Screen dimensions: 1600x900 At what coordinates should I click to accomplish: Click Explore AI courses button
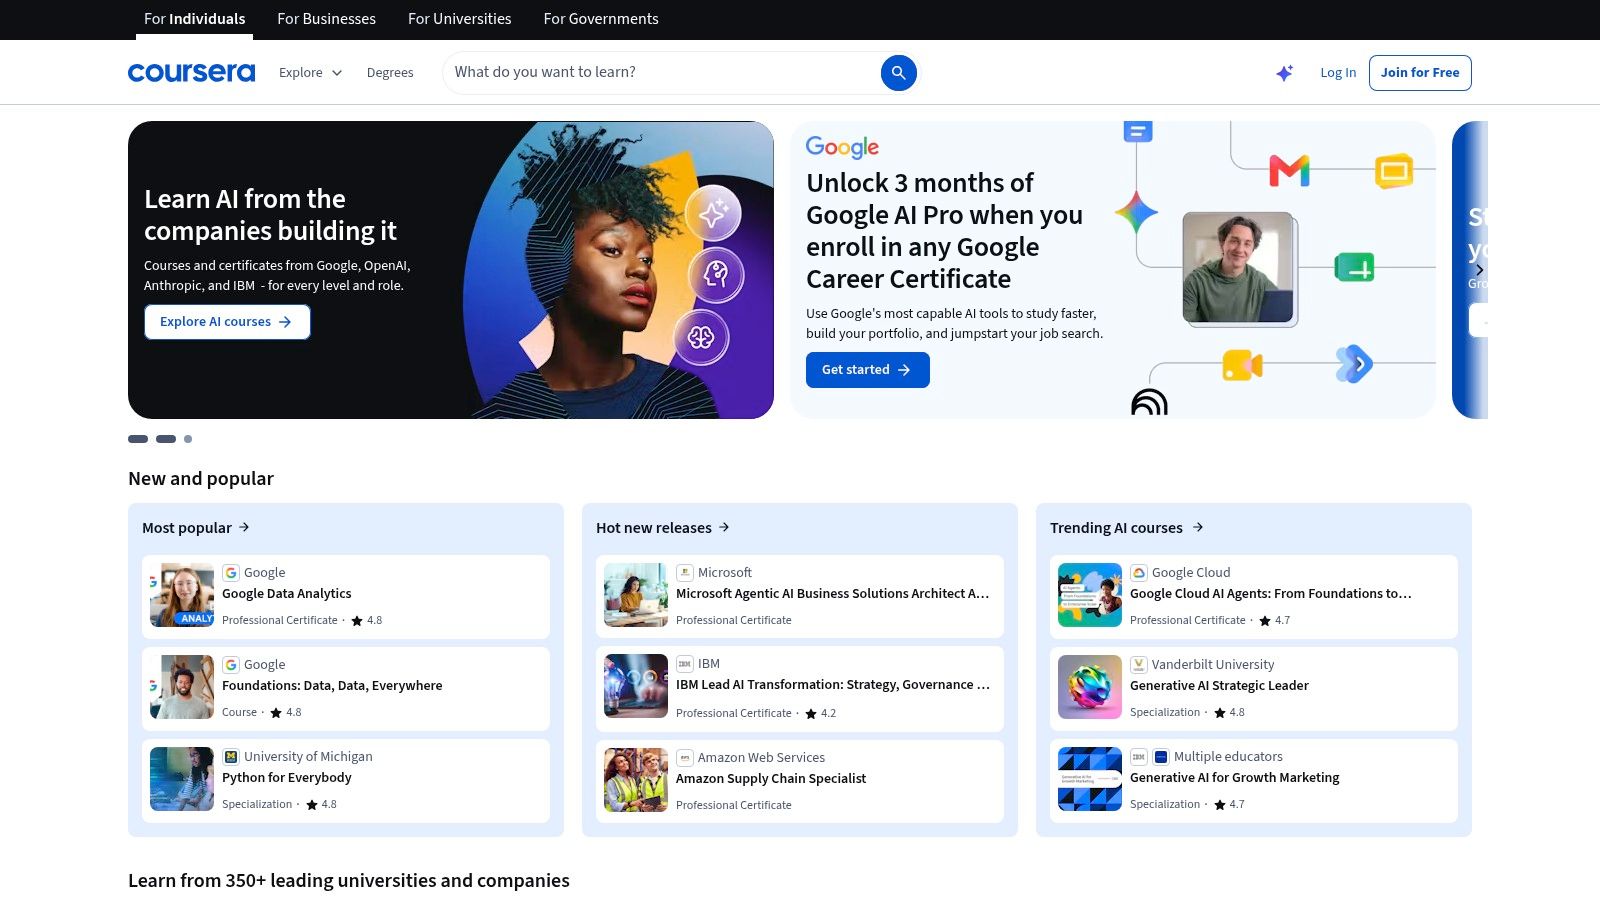227,322
